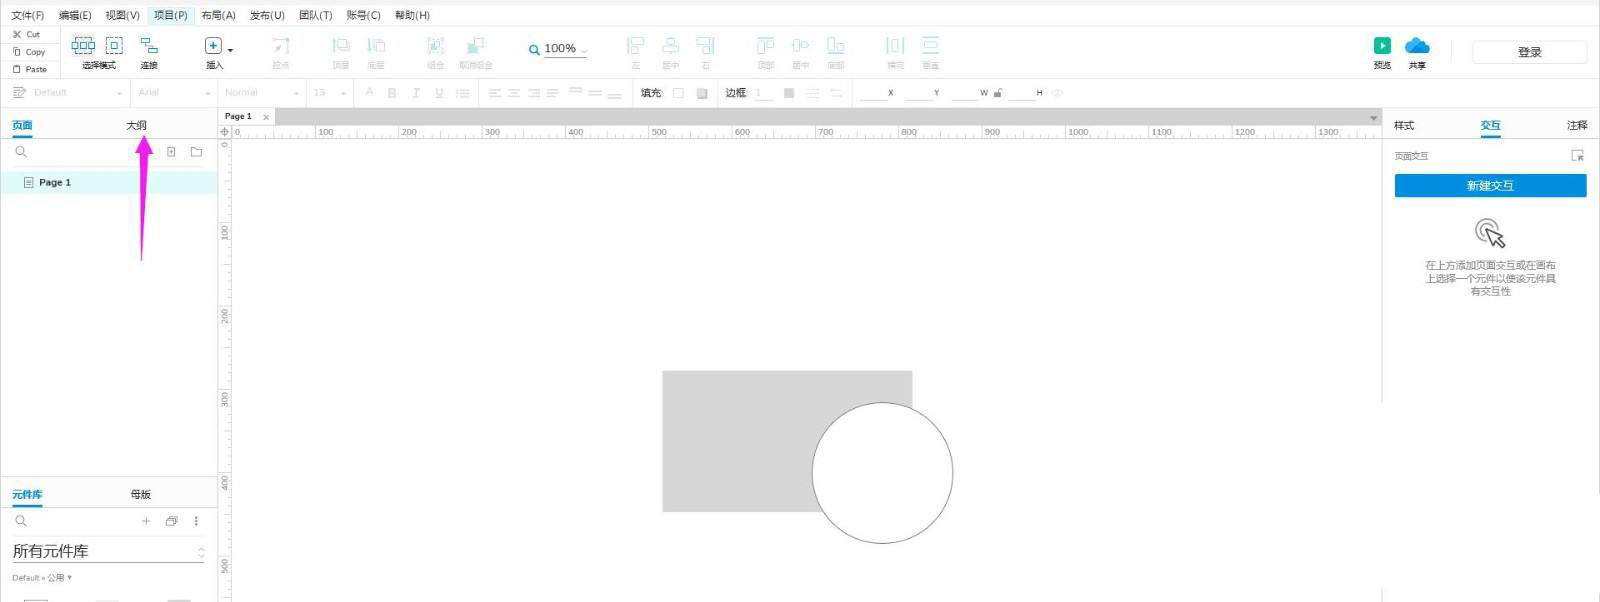Click the 新建交互 new interaction button

1490,186
